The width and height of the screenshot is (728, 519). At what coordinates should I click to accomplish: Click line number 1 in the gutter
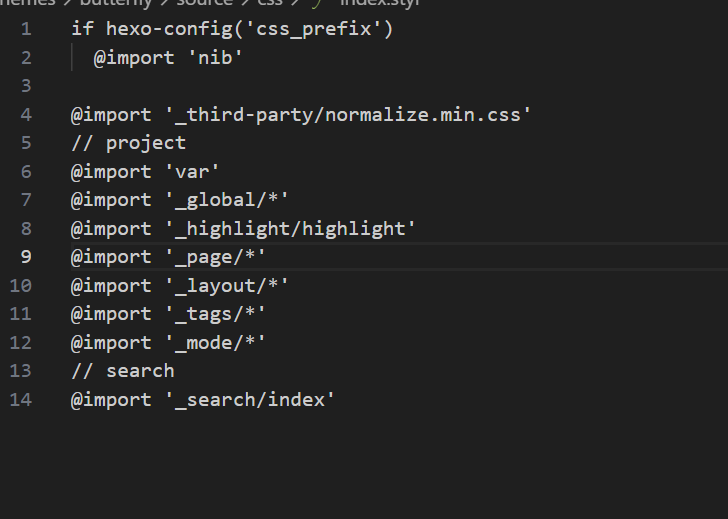[25, 29]
